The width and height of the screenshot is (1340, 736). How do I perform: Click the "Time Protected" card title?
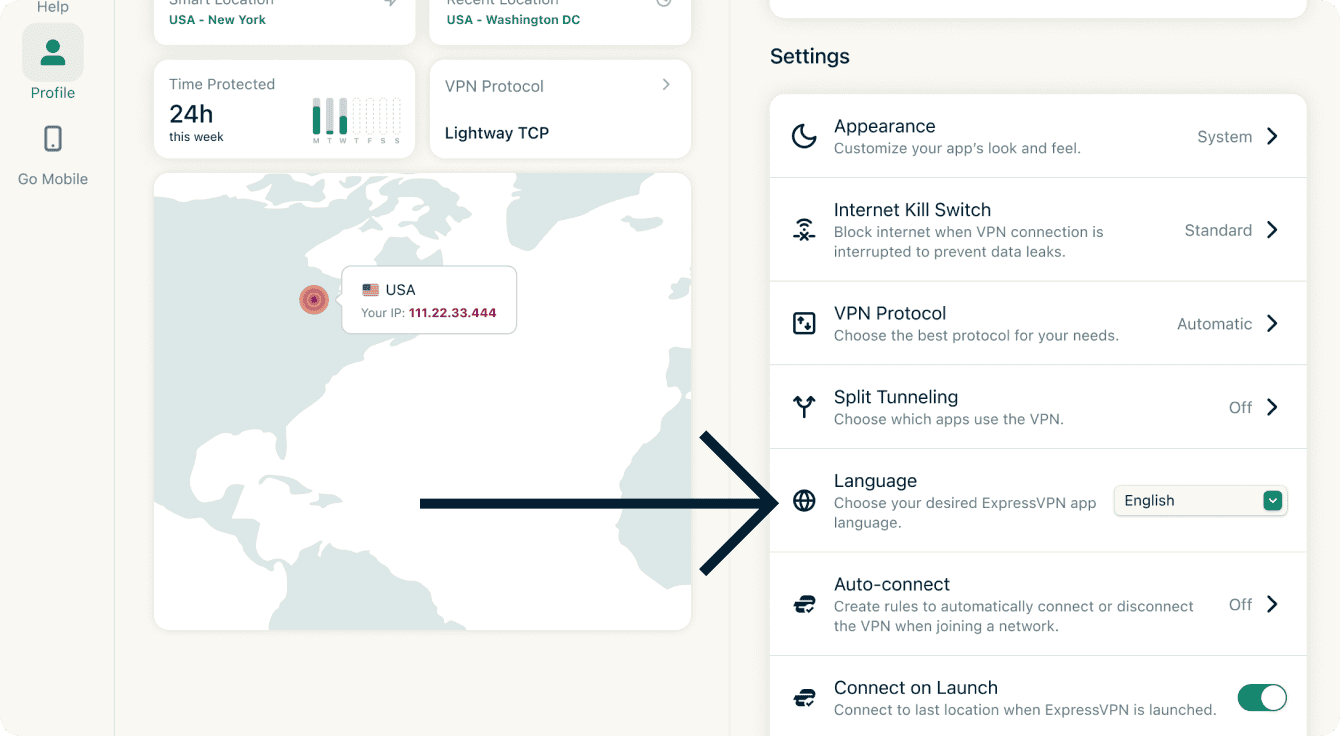coord(222,84)
